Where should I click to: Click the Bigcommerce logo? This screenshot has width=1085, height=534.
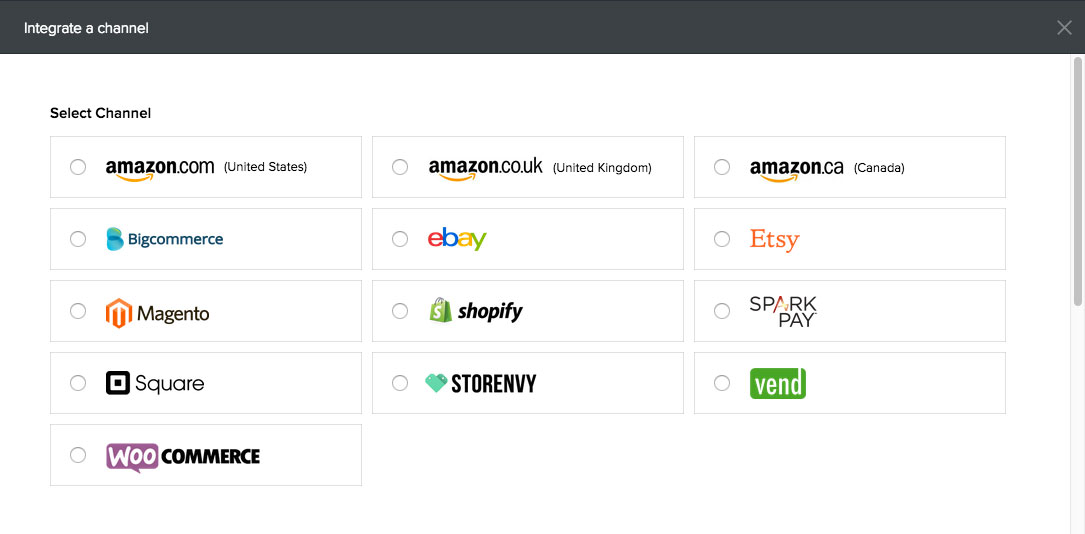click(x=165, y=239)
